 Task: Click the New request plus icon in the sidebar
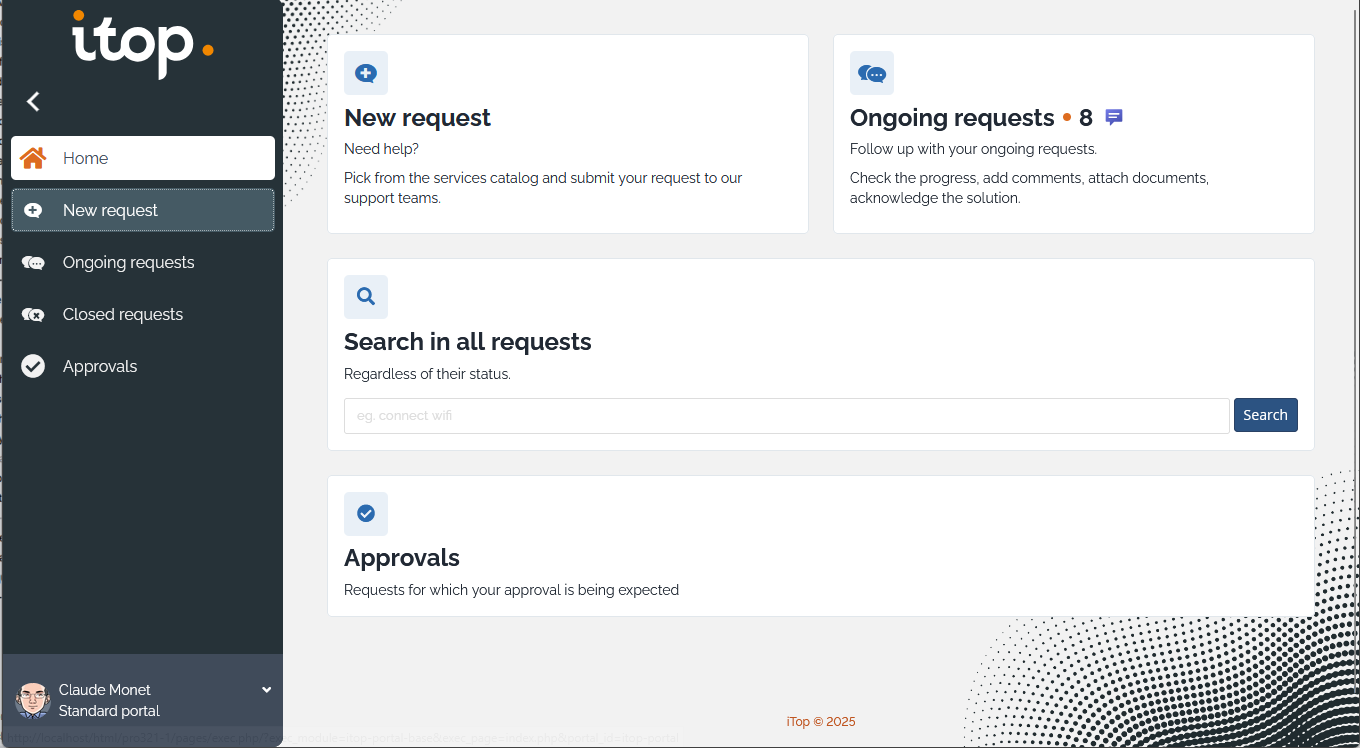33,210
